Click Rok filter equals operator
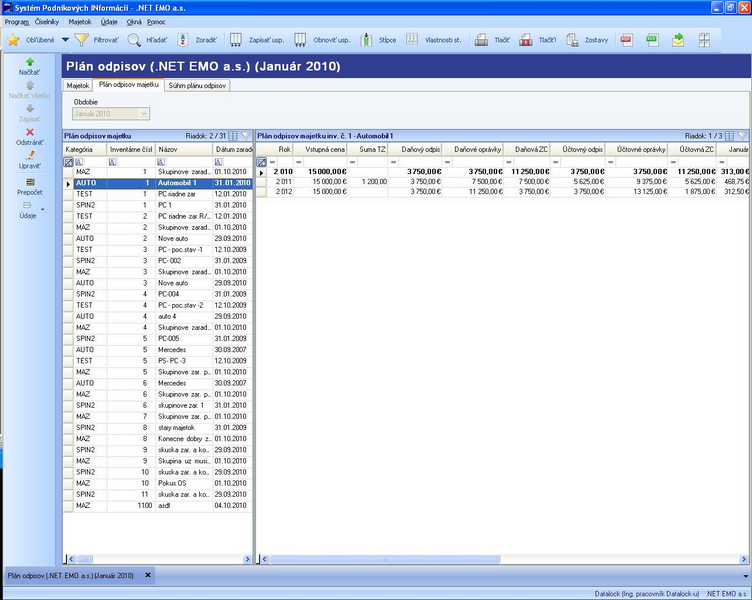The width and height of the screenshot is (752, 600). click(272, 162)
